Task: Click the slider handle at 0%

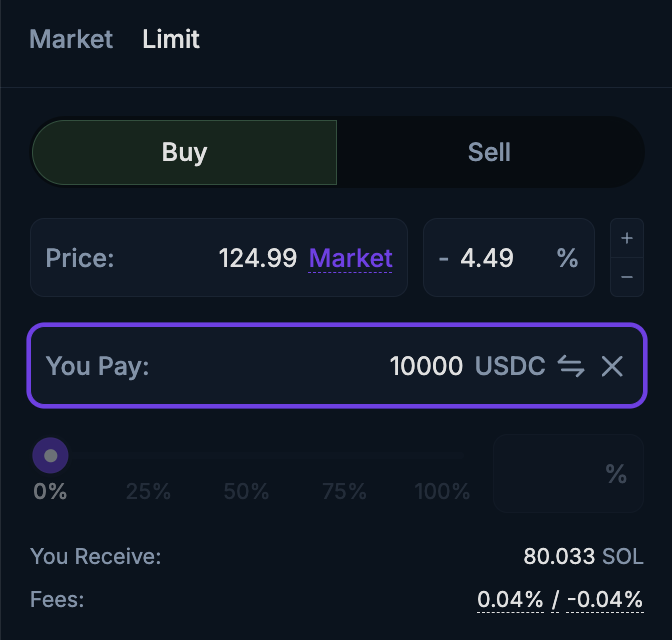Action: click(50, 456)
